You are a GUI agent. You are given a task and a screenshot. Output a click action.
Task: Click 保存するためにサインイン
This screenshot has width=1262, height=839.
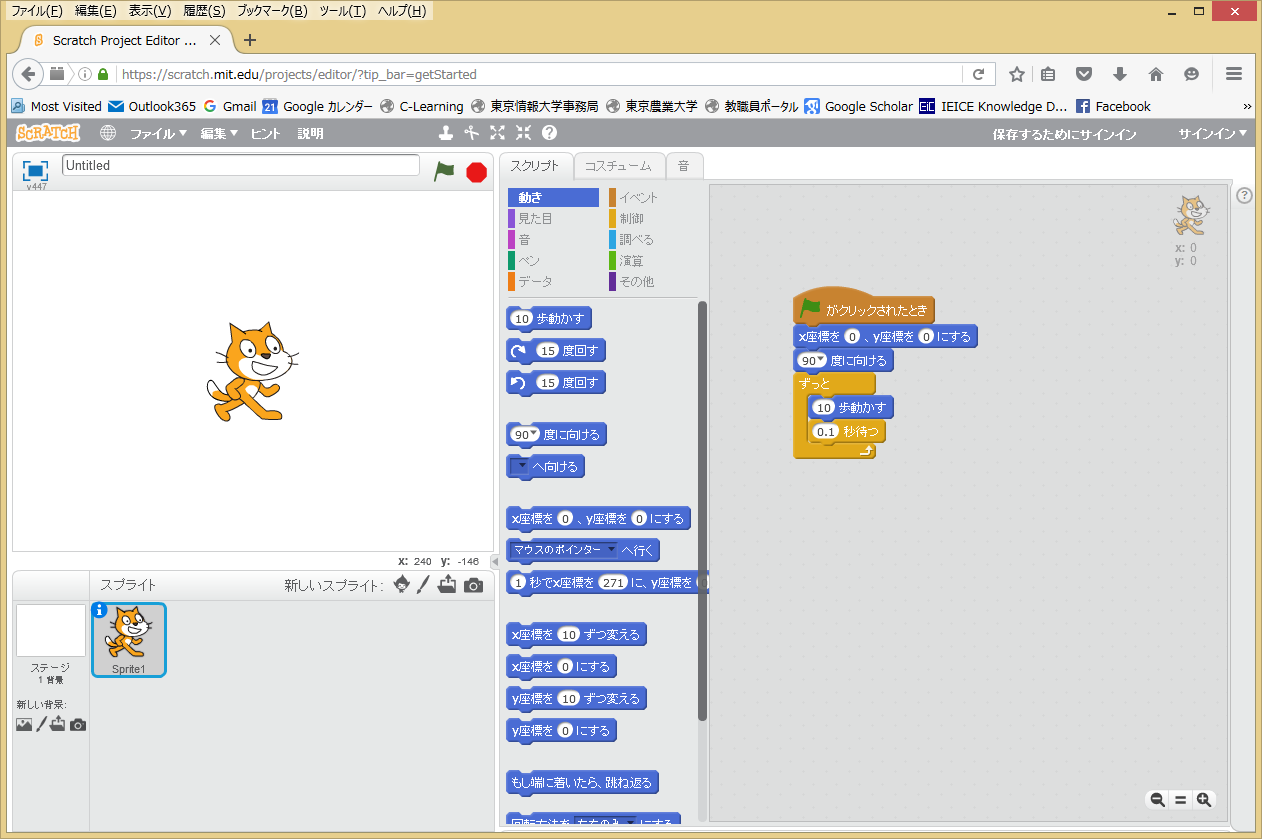coord(1064,133)
